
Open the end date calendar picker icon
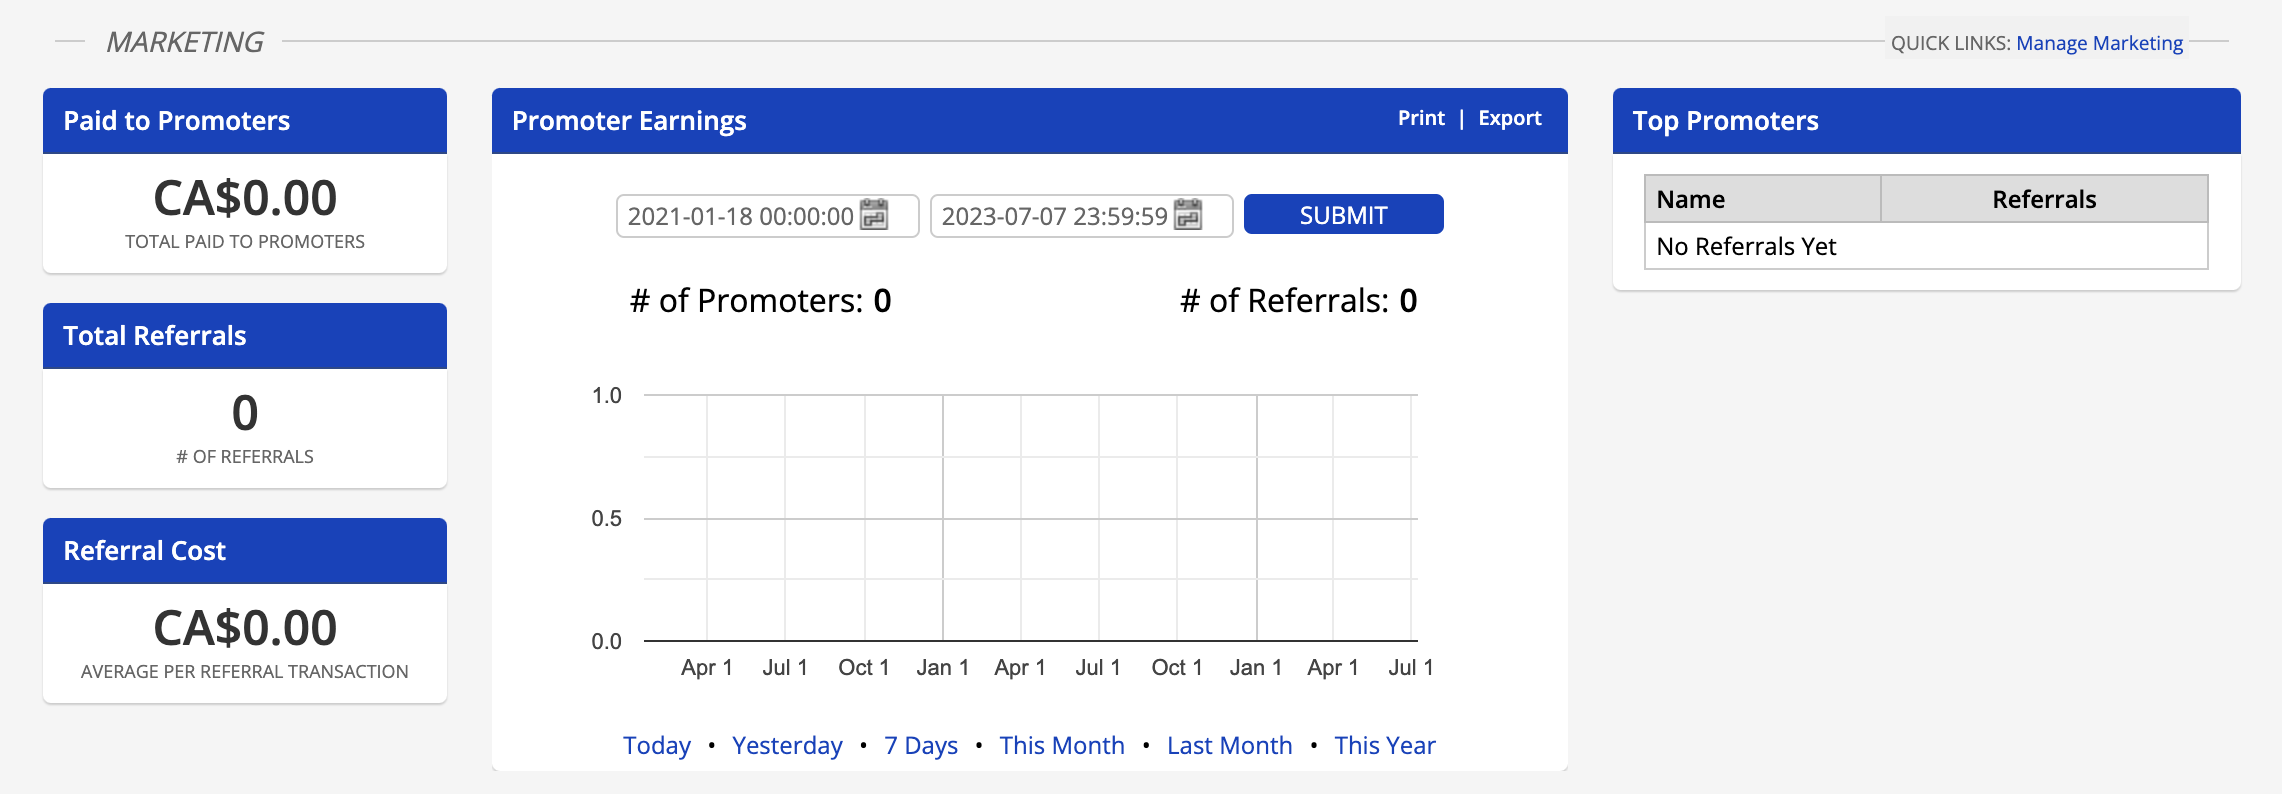(x=1188, y=215)
